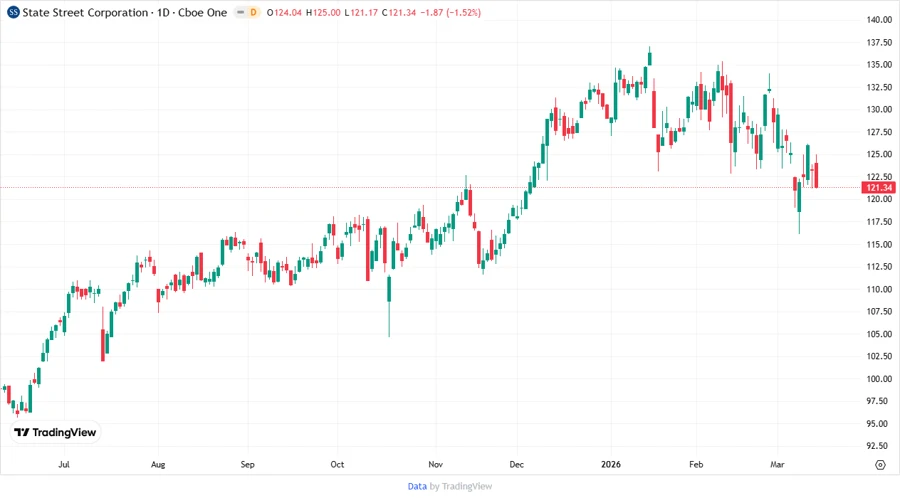Select the red 121.34 current price label
The width and height of the screenshot is (900, 498).
coord(878,188)
